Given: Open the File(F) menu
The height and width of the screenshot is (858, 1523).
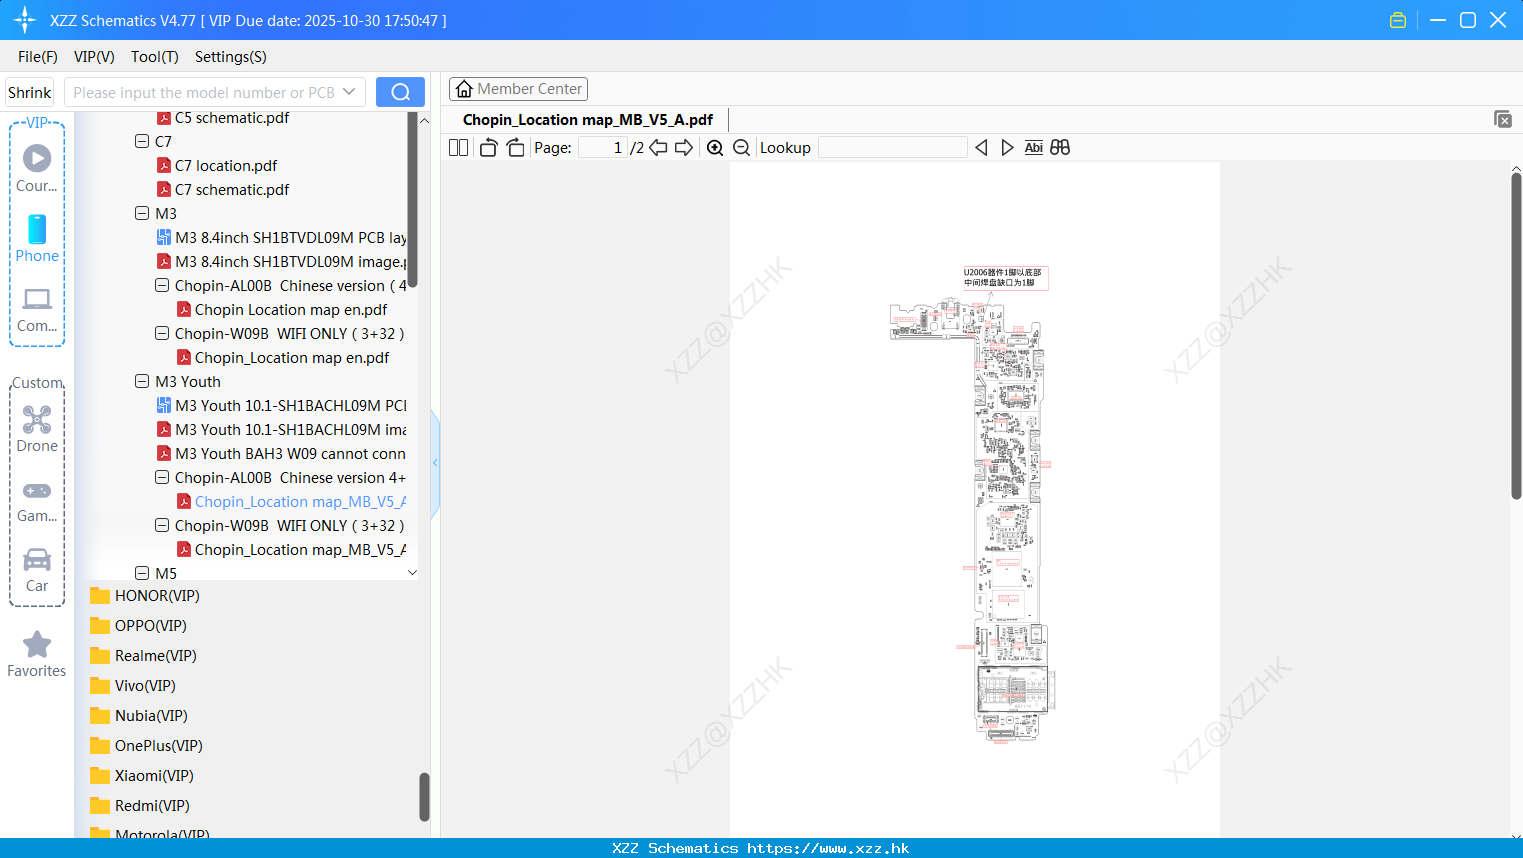Looking at the screenshot, I should (38, 56).
